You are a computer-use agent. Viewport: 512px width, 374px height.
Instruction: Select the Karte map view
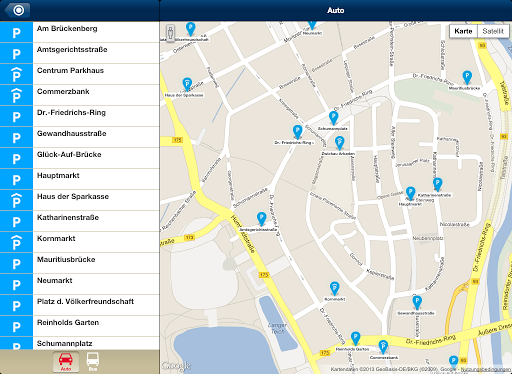click(x=463, y=31)
